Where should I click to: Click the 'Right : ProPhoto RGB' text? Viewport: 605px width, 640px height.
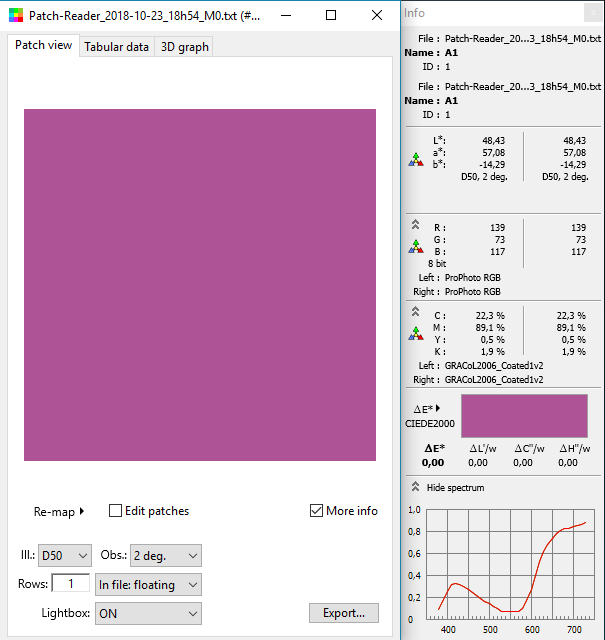(457, 292)
